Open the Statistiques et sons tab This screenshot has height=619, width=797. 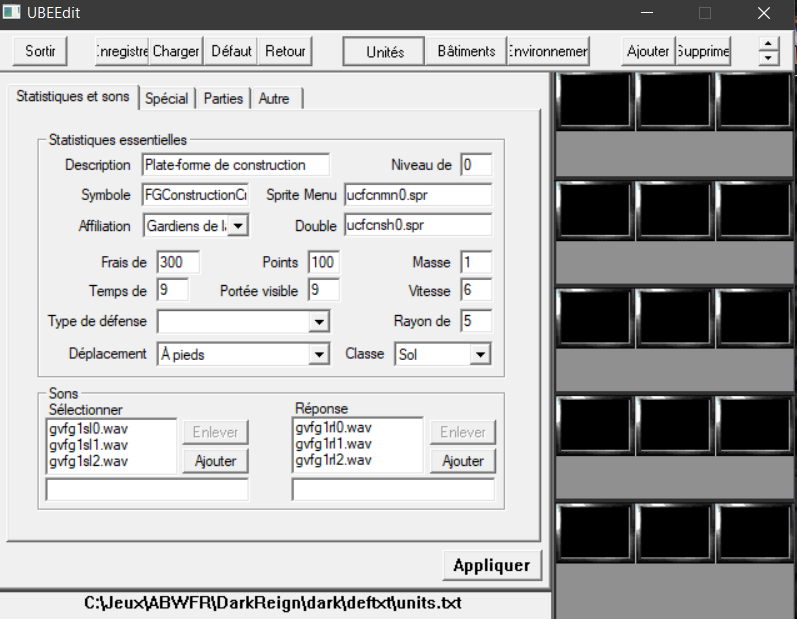coord(73,97)
